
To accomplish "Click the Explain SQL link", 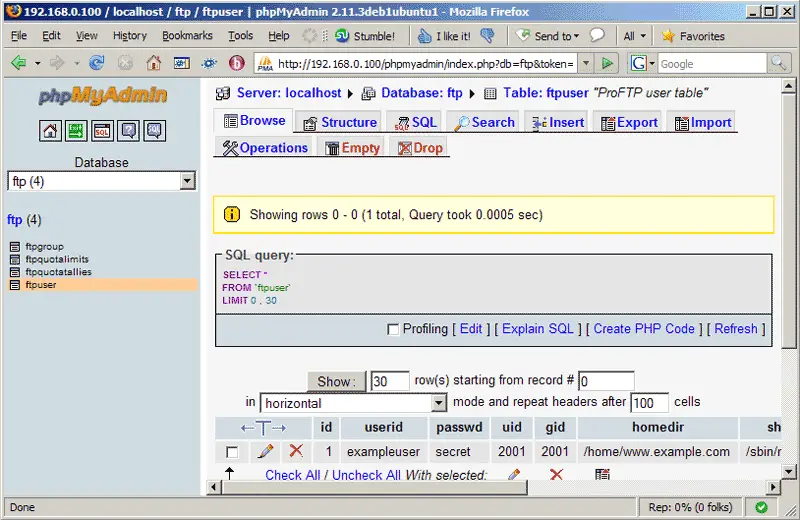I will [538, 329].
